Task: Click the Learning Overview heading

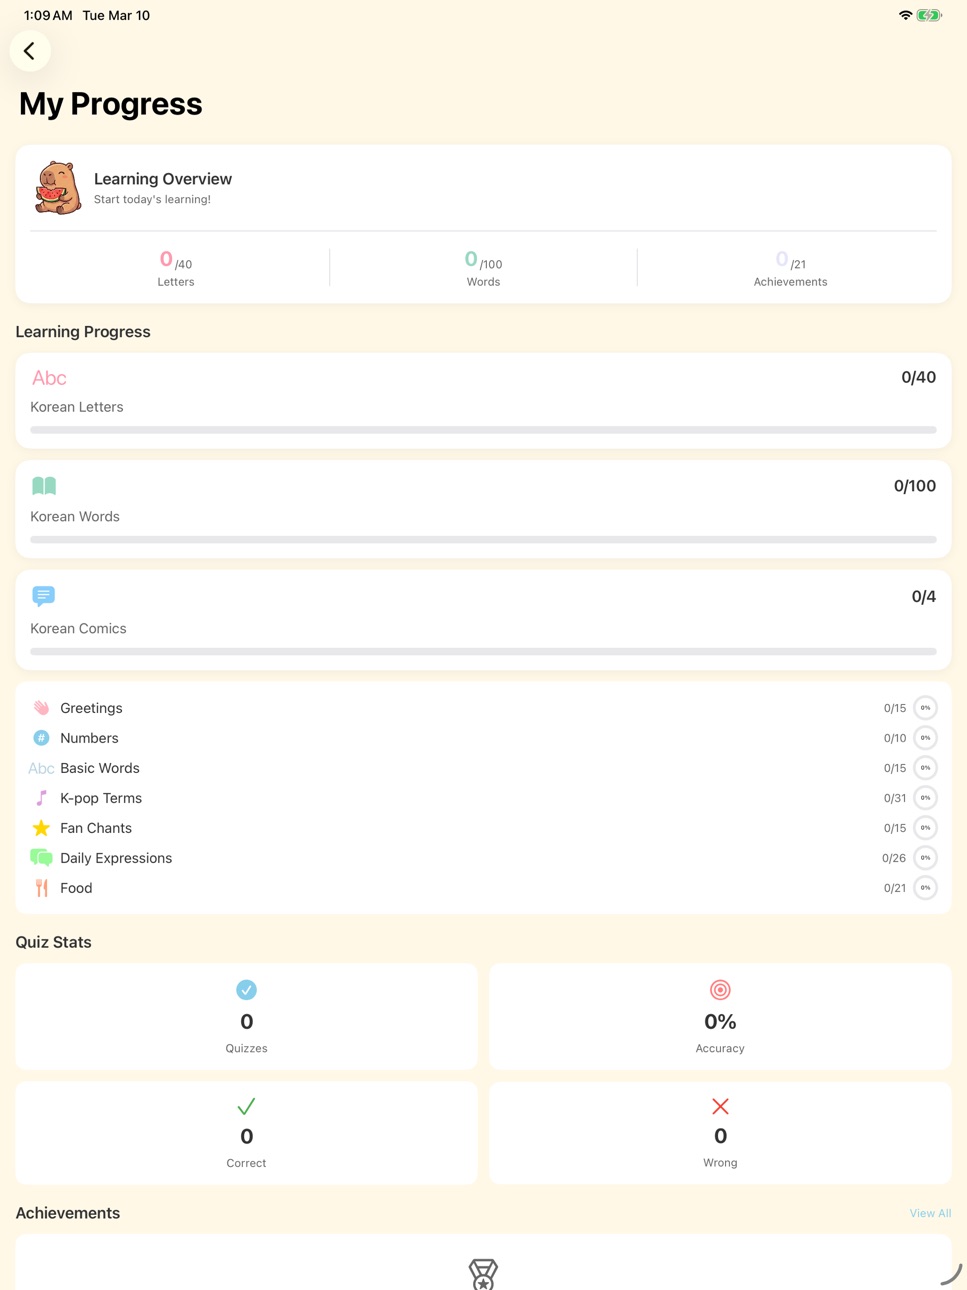Action: click(x=163, y=179)
